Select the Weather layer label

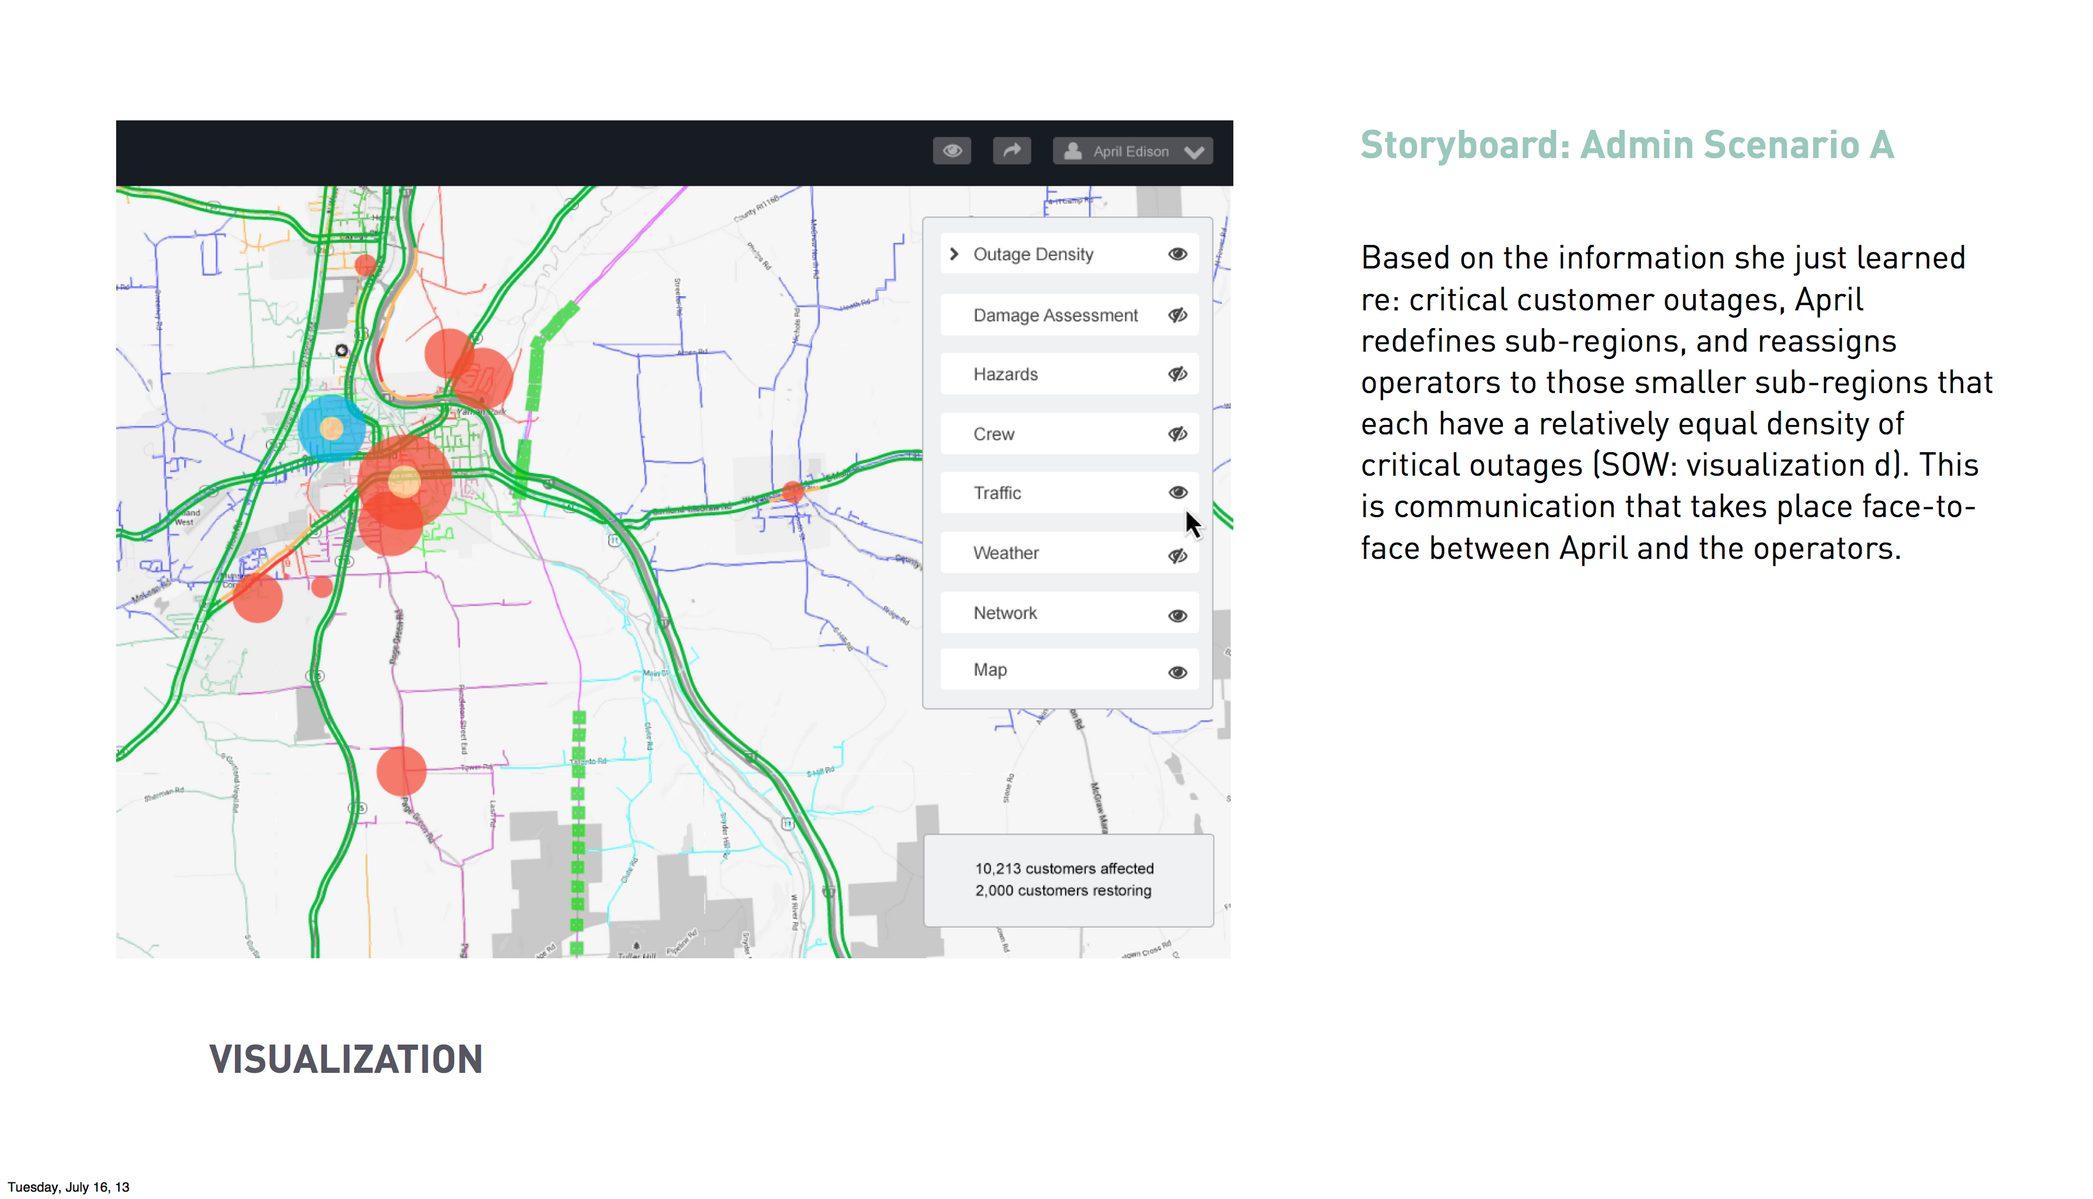point(1005,553)
